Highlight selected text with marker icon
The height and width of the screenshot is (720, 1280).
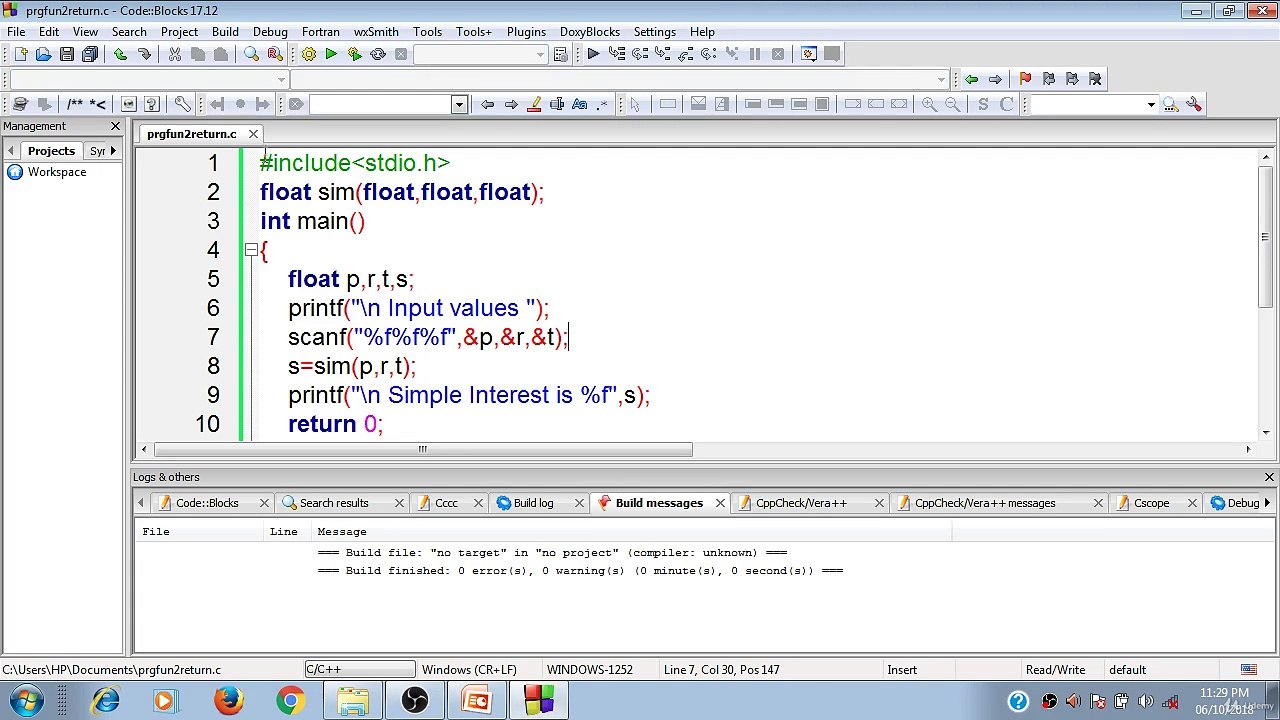tap(534, 104)
